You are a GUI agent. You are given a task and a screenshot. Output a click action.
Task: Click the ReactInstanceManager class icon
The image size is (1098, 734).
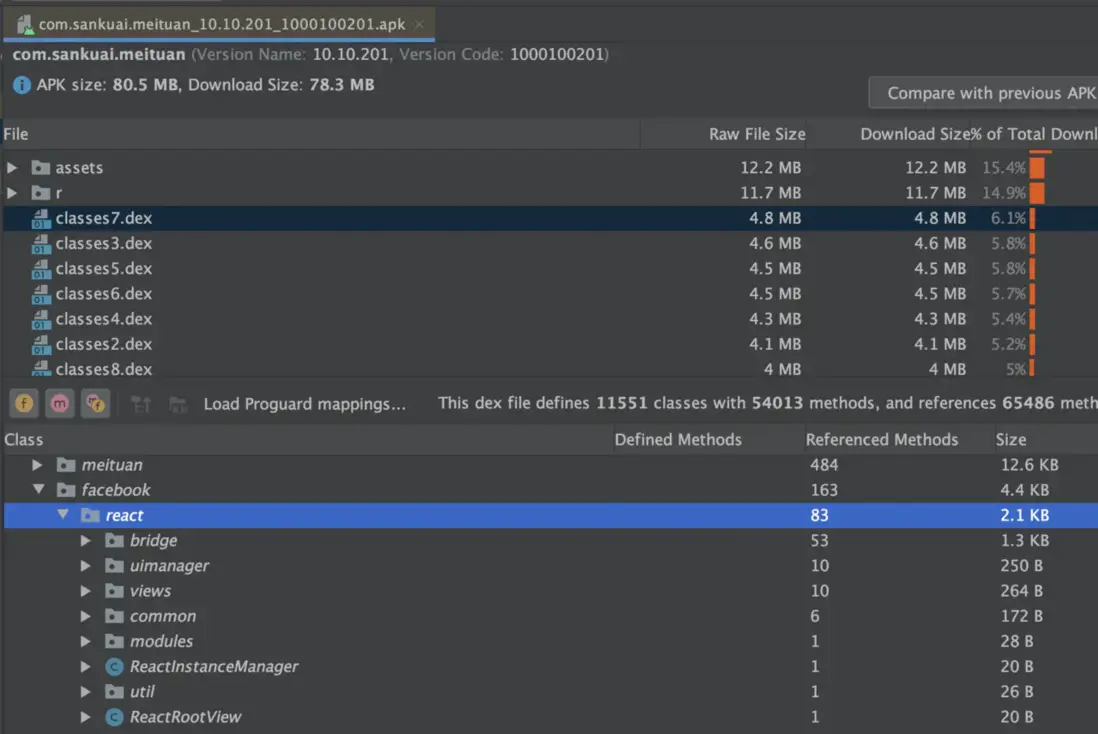click(x=114, y=666)
